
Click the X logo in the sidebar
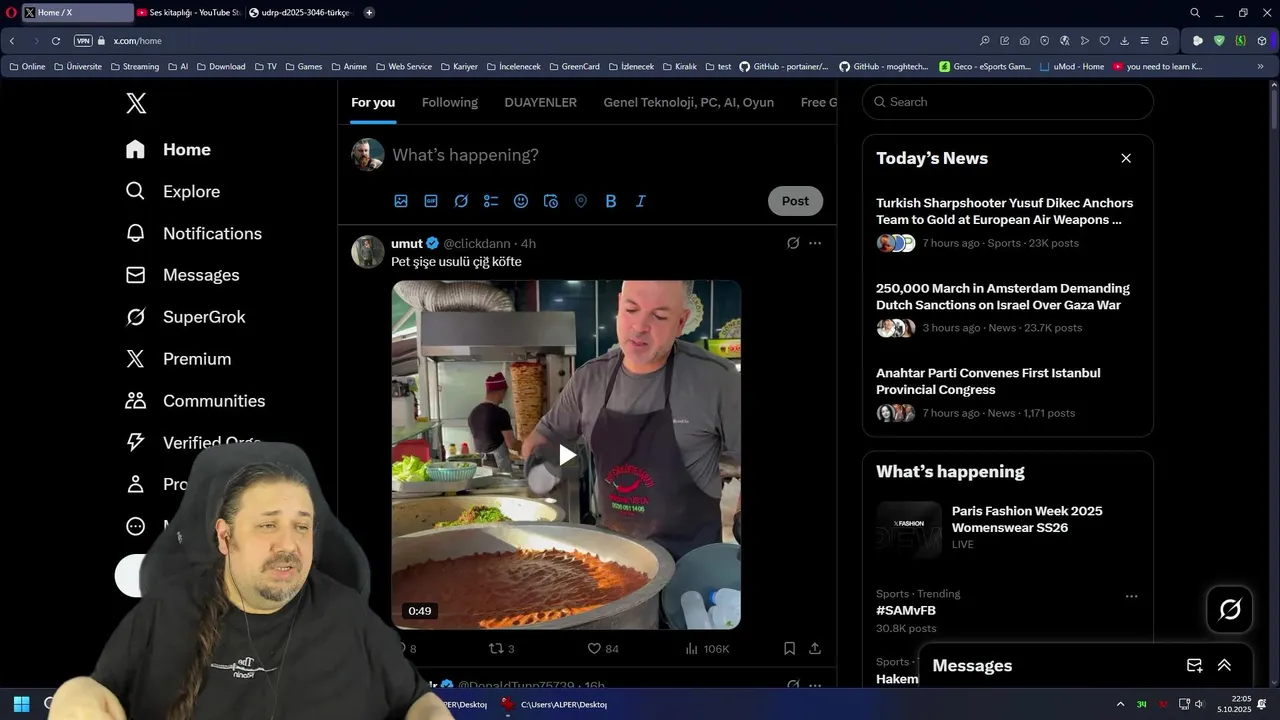[136, 103]
